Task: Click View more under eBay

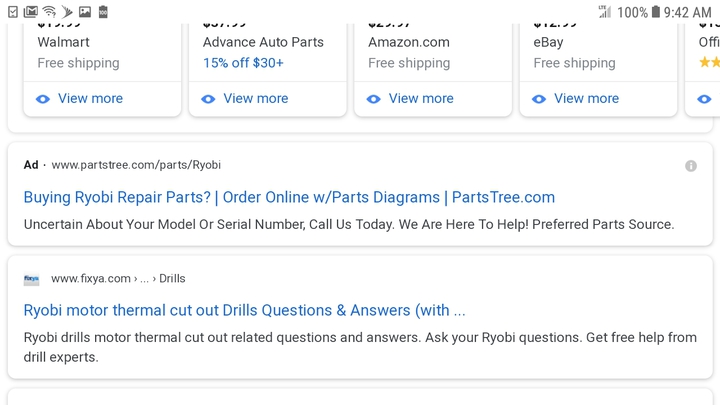Action: (x=586, y=98)
